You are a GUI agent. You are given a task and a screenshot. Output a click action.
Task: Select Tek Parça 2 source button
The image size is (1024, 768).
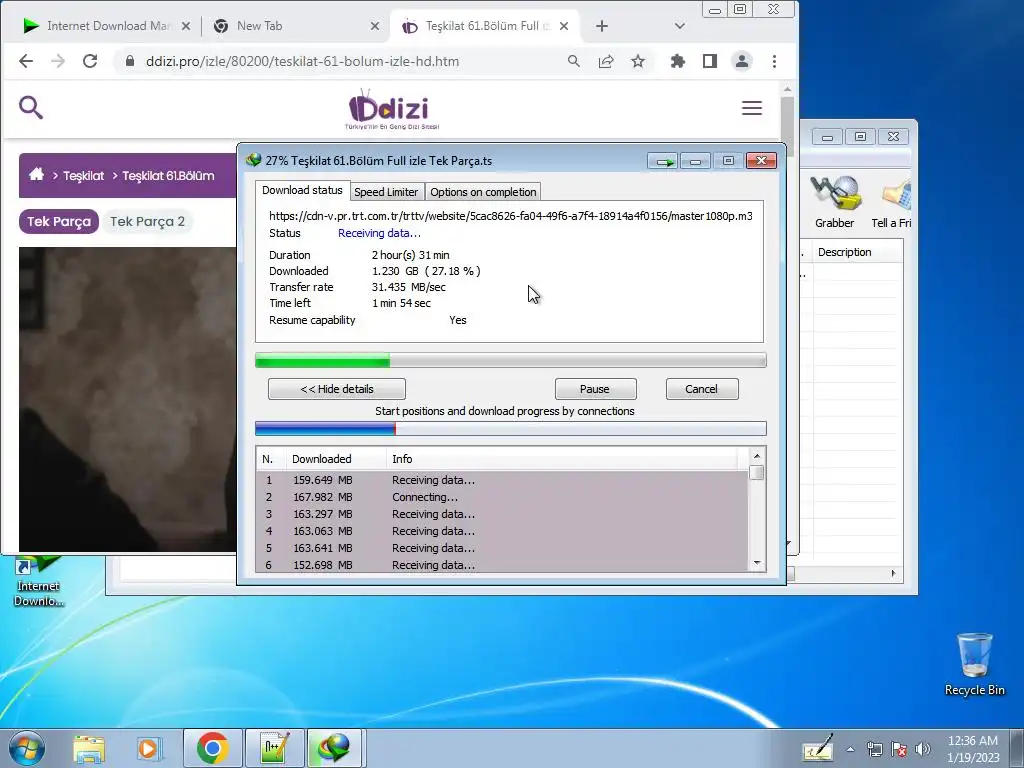pos(148,221)
